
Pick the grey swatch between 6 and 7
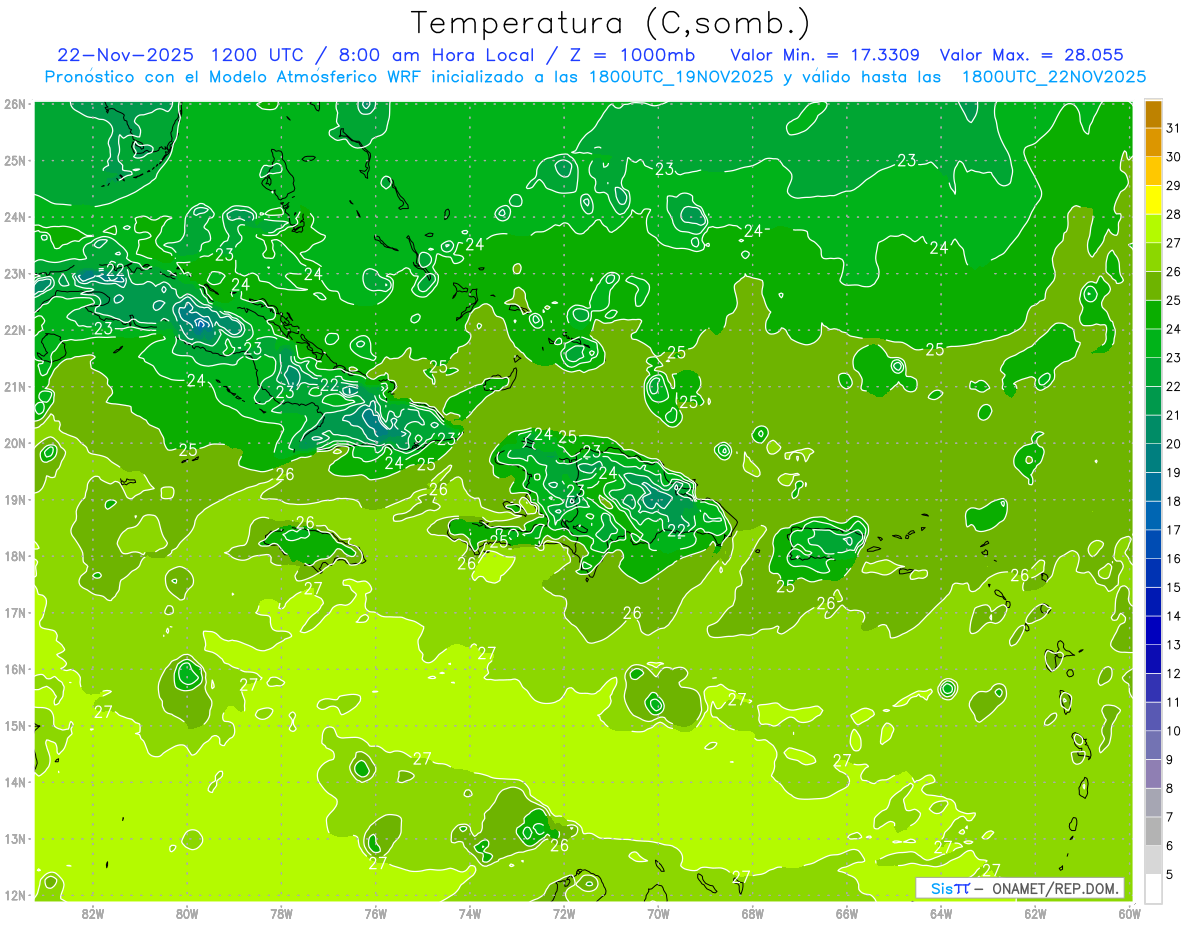[1153, 831]
